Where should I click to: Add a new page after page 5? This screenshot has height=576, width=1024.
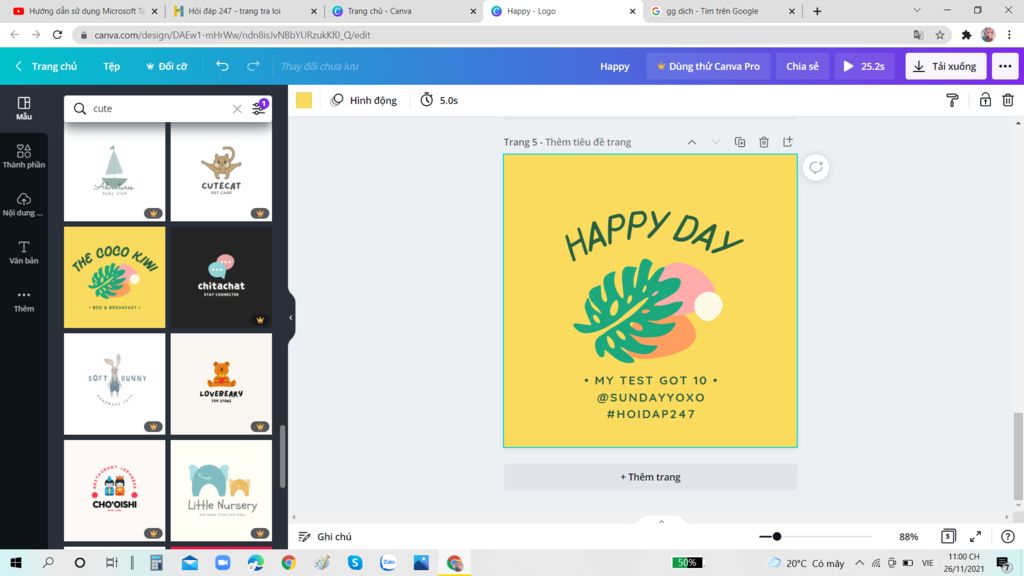[x=788, y=142]
